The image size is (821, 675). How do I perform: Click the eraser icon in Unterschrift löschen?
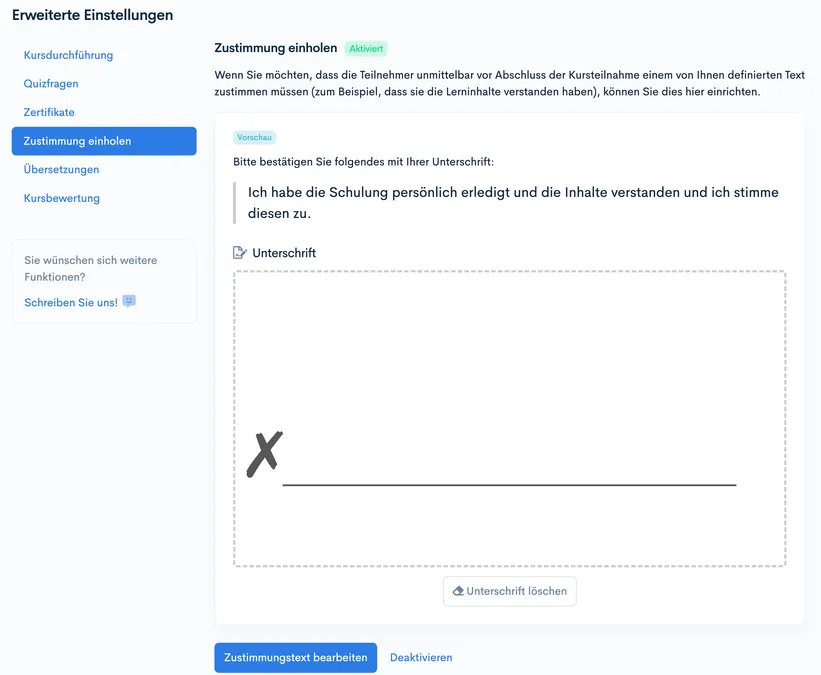click(458, 591)
